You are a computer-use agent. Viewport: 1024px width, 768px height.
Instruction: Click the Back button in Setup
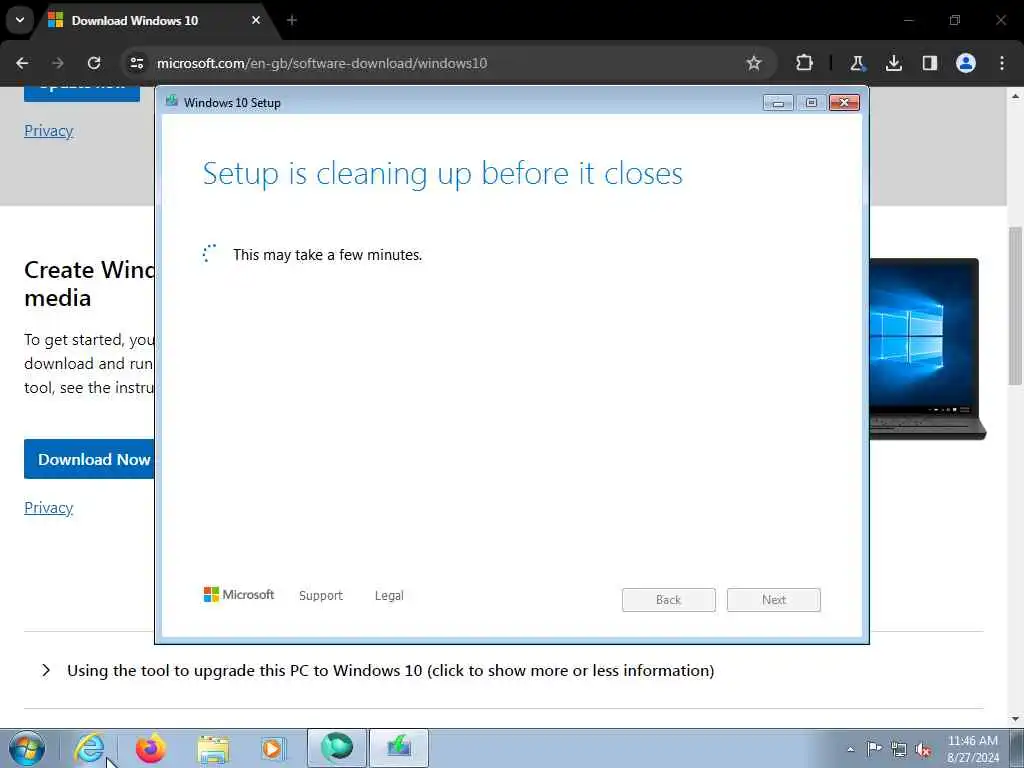[x=669, y=600]
